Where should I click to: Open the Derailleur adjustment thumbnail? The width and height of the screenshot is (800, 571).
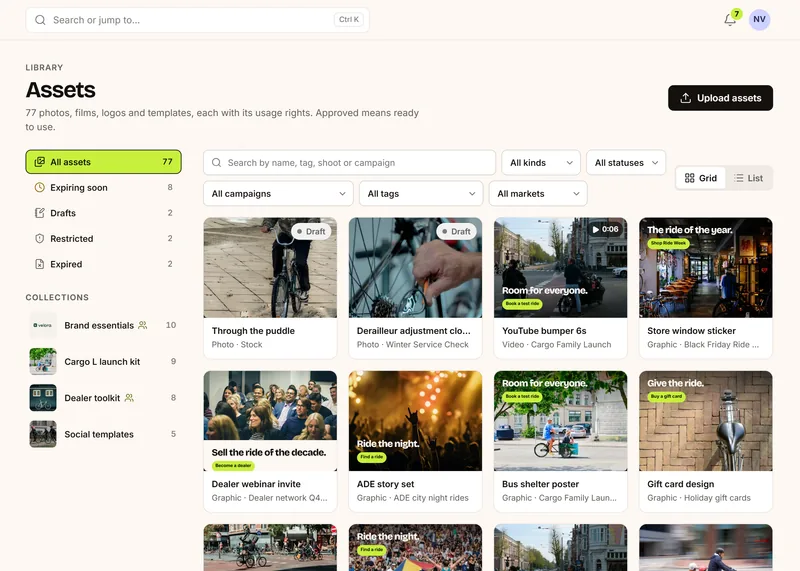point(415,268)
